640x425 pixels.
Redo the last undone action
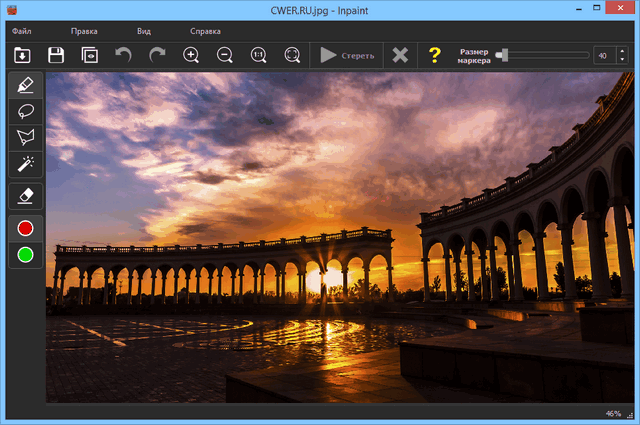point(157,55)
